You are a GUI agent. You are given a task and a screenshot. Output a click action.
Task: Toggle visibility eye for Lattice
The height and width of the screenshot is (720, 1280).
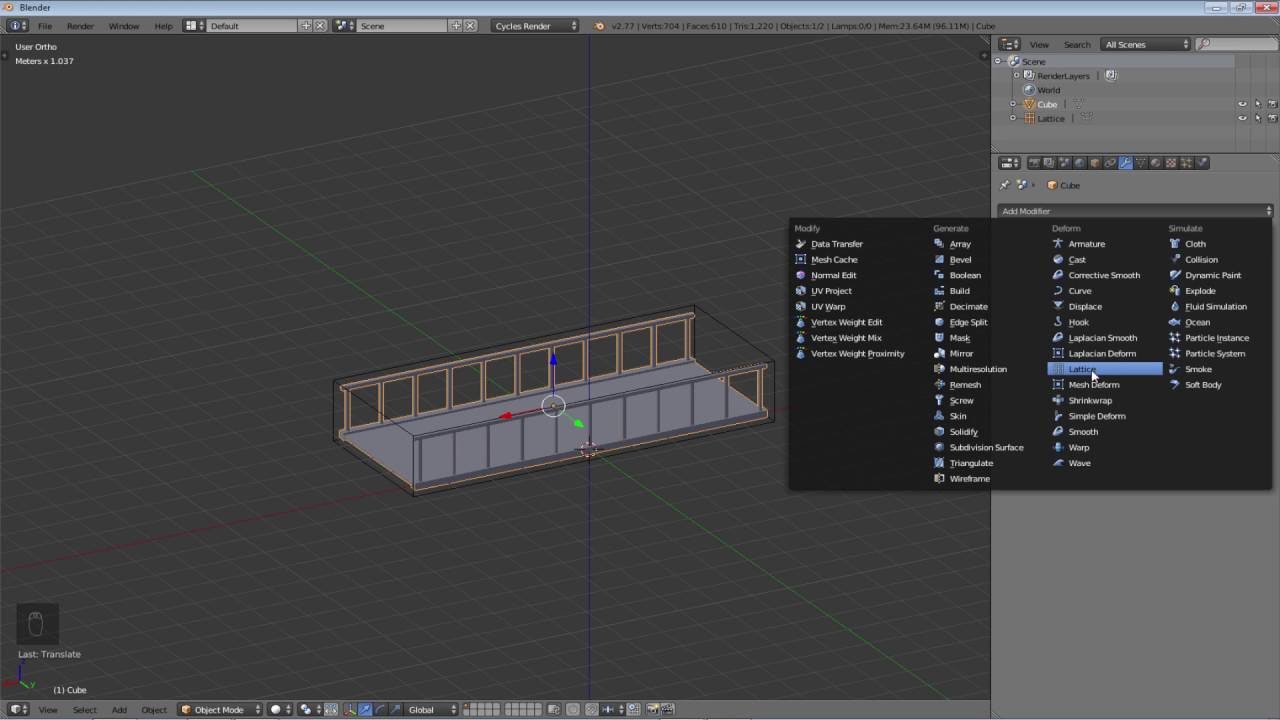point(1243,118)
